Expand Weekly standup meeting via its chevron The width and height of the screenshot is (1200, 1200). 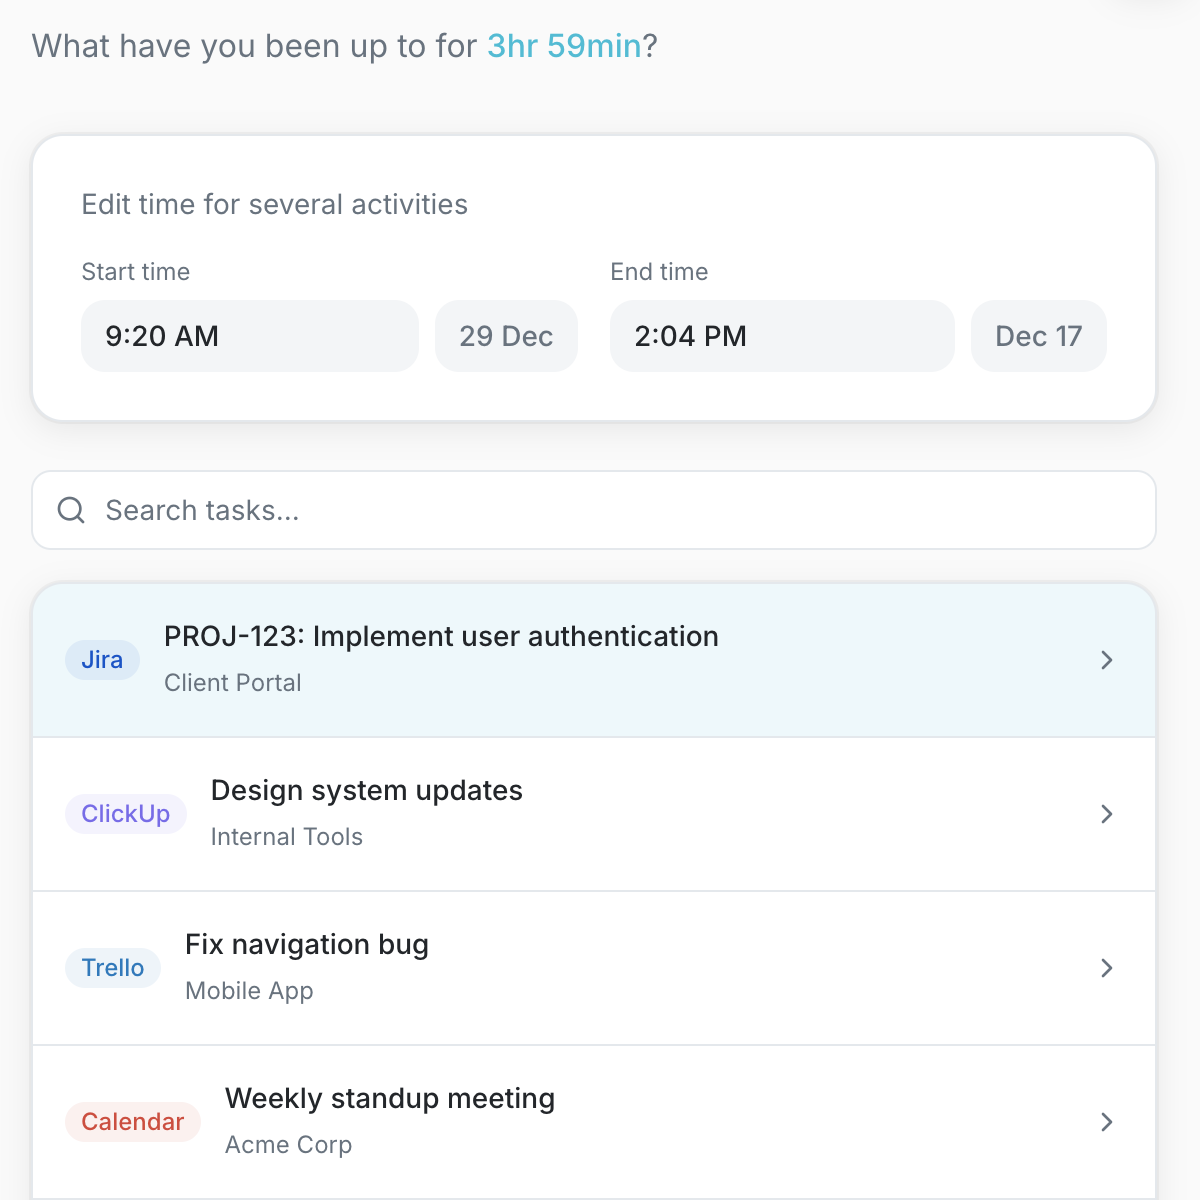point(1107,1122)
